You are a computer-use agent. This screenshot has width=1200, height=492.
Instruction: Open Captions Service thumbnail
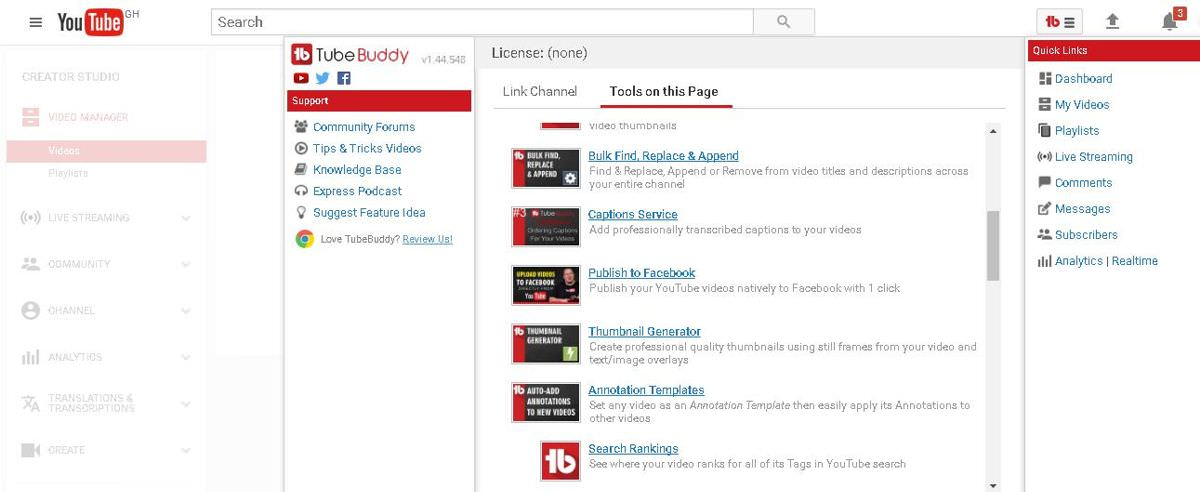point(546,227)
